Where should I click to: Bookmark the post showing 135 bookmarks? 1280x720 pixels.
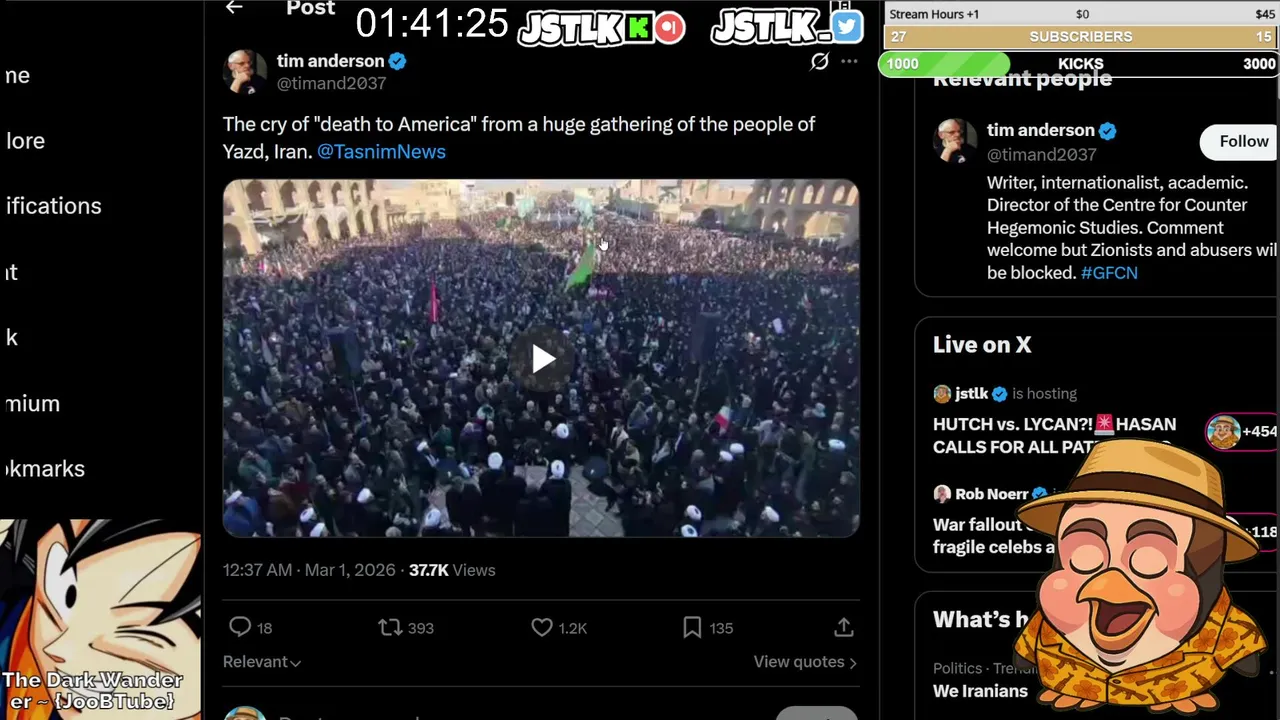tap(692, 627)
